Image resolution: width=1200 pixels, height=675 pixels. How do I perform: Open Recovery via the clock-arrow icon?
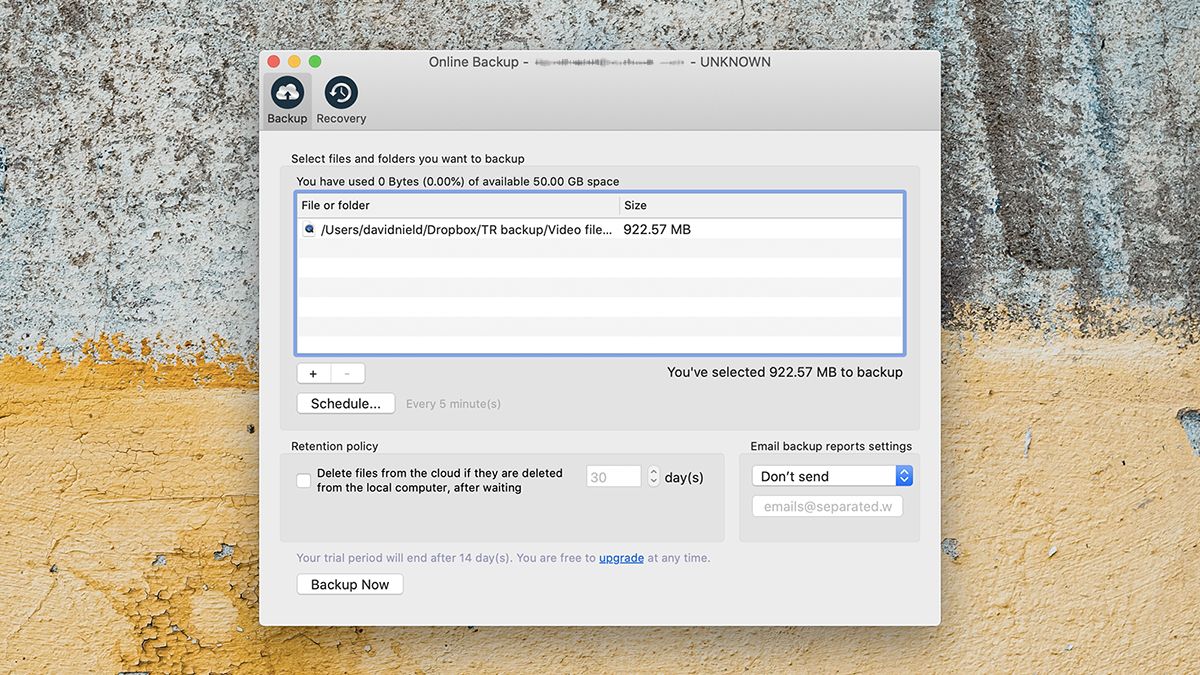[339, 91]
